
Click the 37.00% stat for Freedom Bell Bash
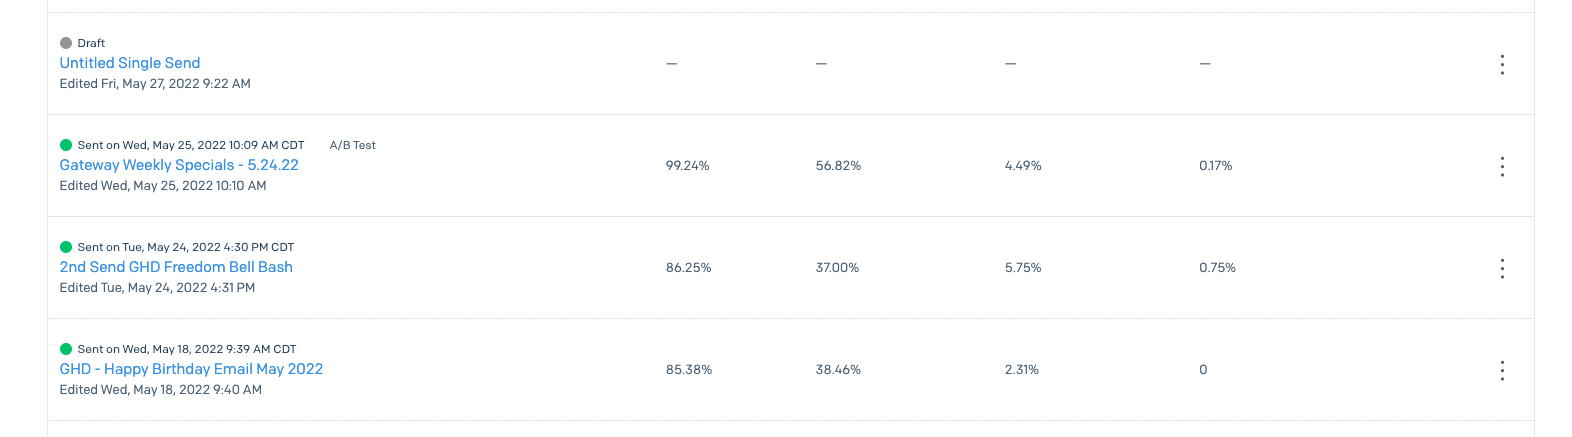(x=837, y=268)
